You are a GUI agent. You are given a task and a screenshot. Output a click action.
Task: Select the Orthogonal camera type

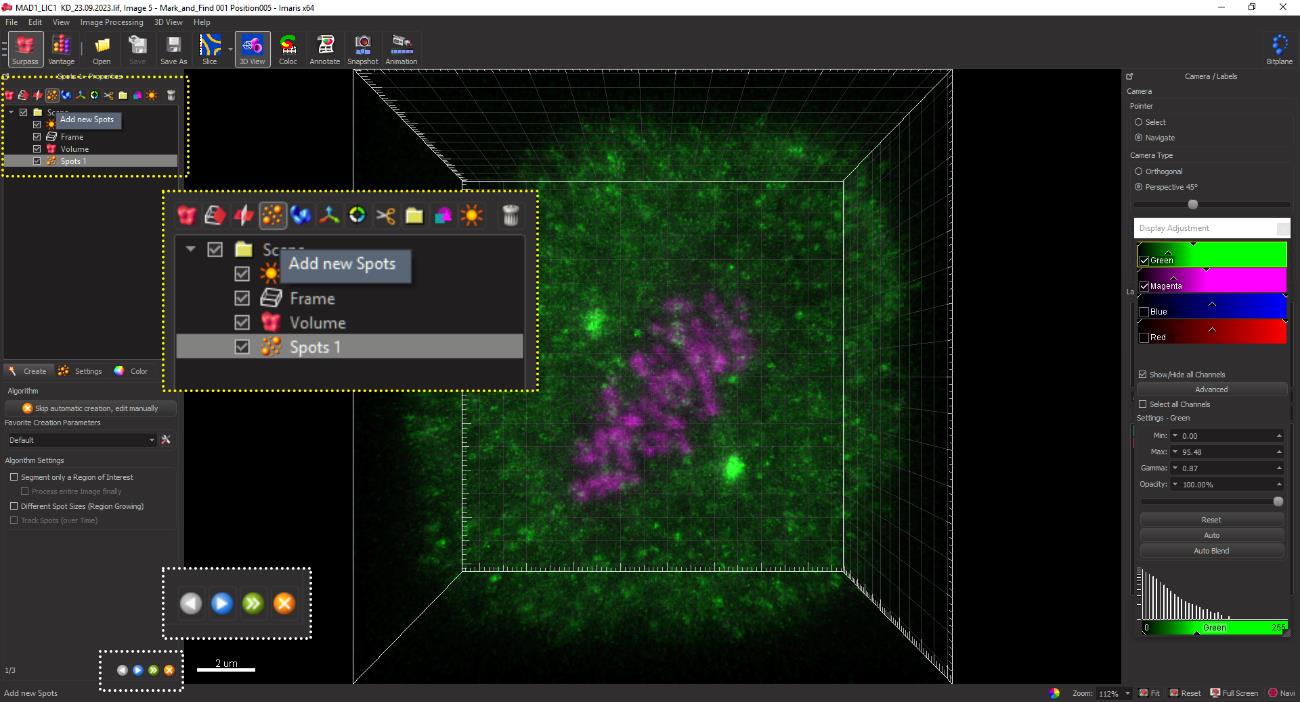tap(1139, 172)
